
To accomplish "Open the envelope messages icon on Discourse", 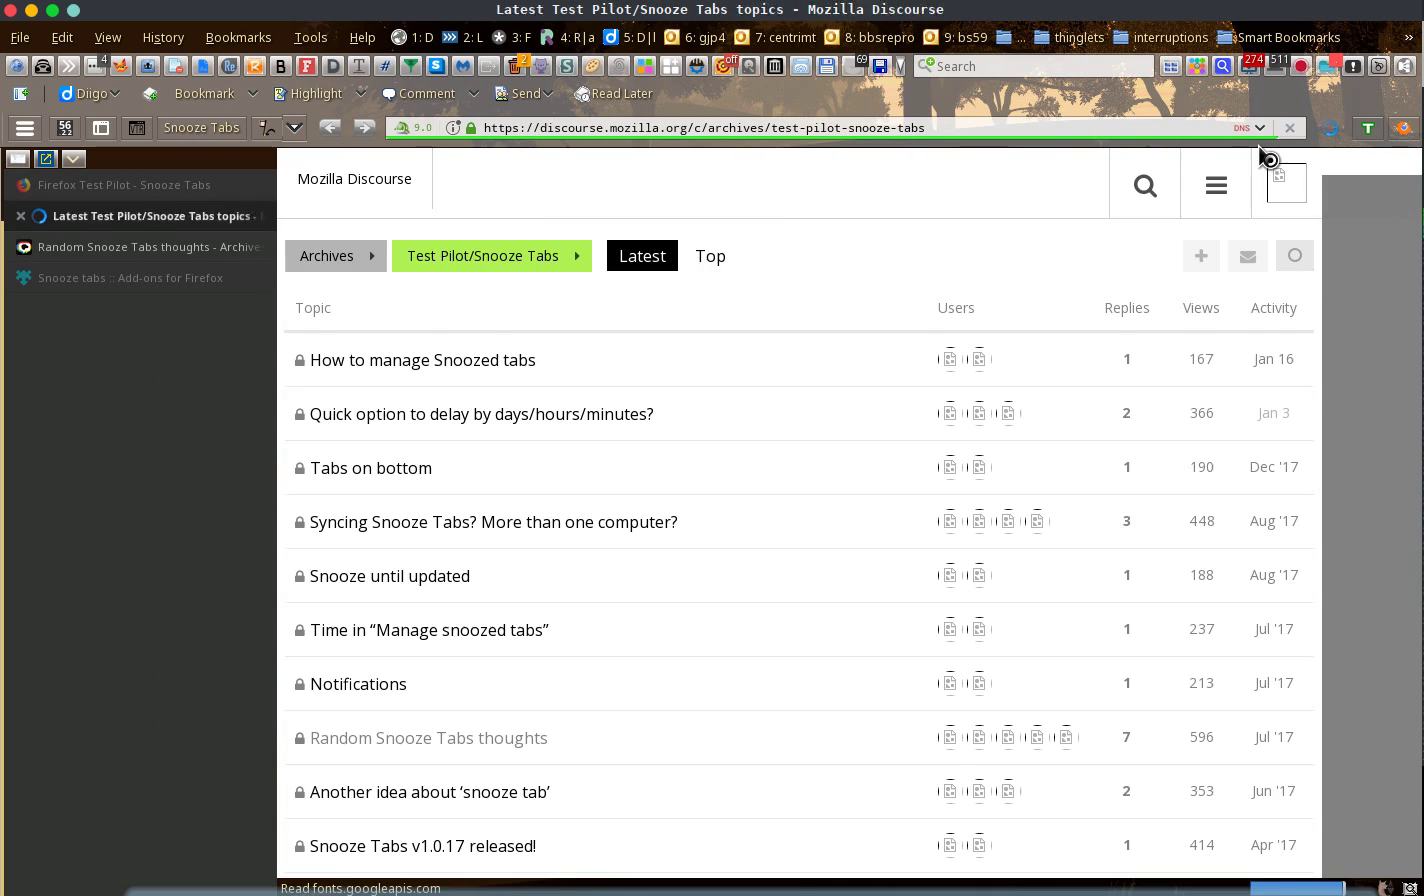I will (1247, 256).
